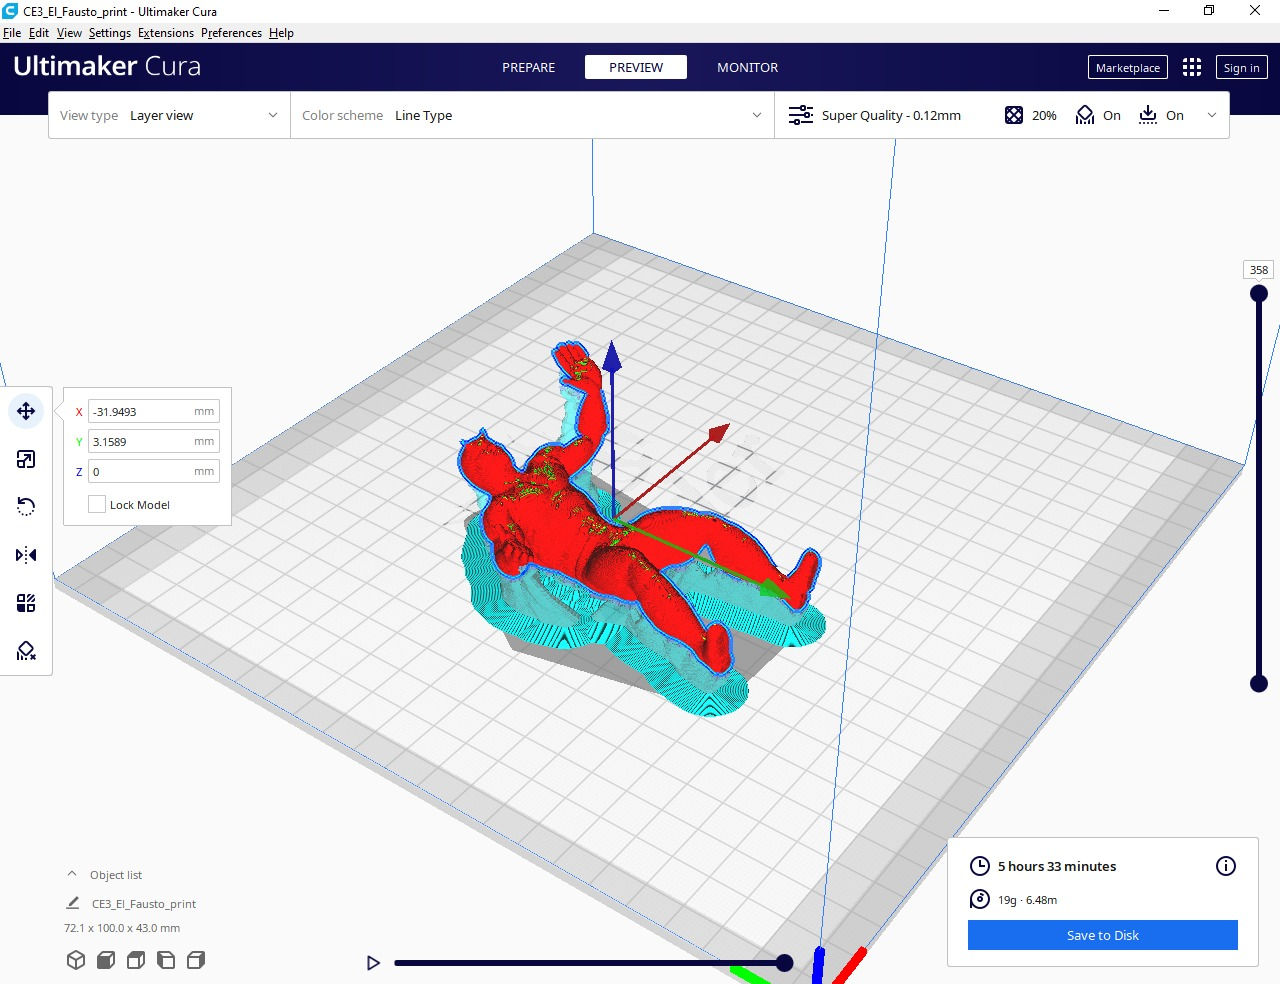Screen dimensions: 1280x984
Task: Open the Color scheme Line Type dropdown
Action: tap(532, 115)
